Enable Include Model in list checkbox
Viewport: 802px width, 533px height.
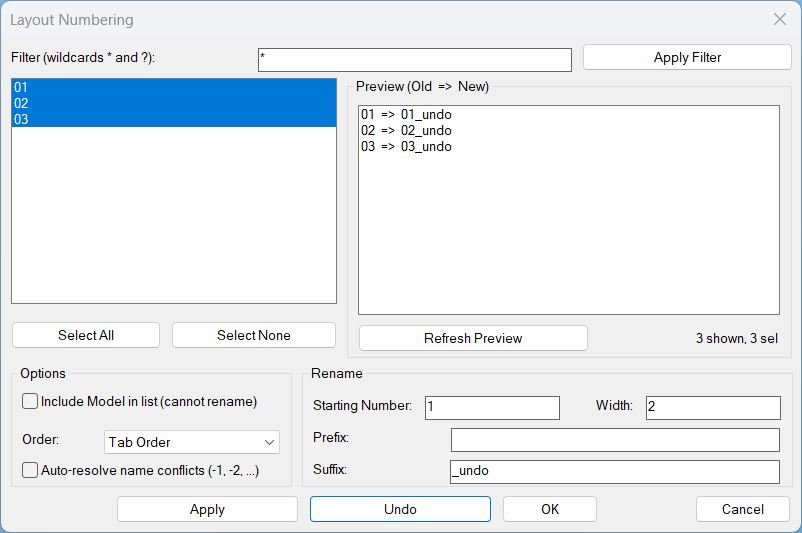pos(31,401)
